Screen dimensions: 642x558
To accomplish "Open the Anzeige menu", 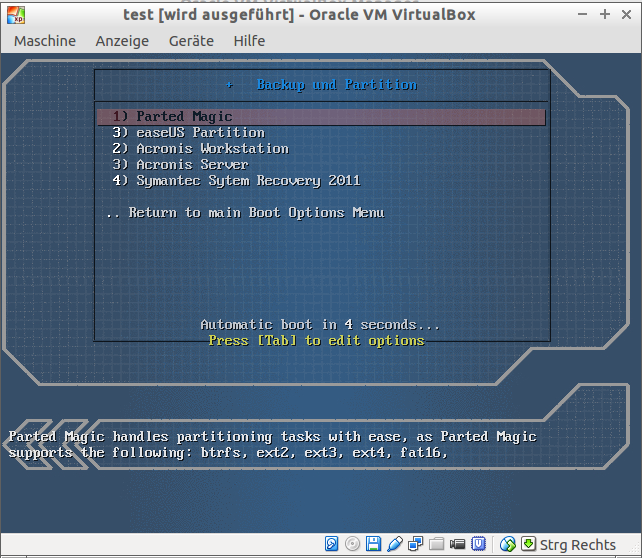I will [122, 41].
